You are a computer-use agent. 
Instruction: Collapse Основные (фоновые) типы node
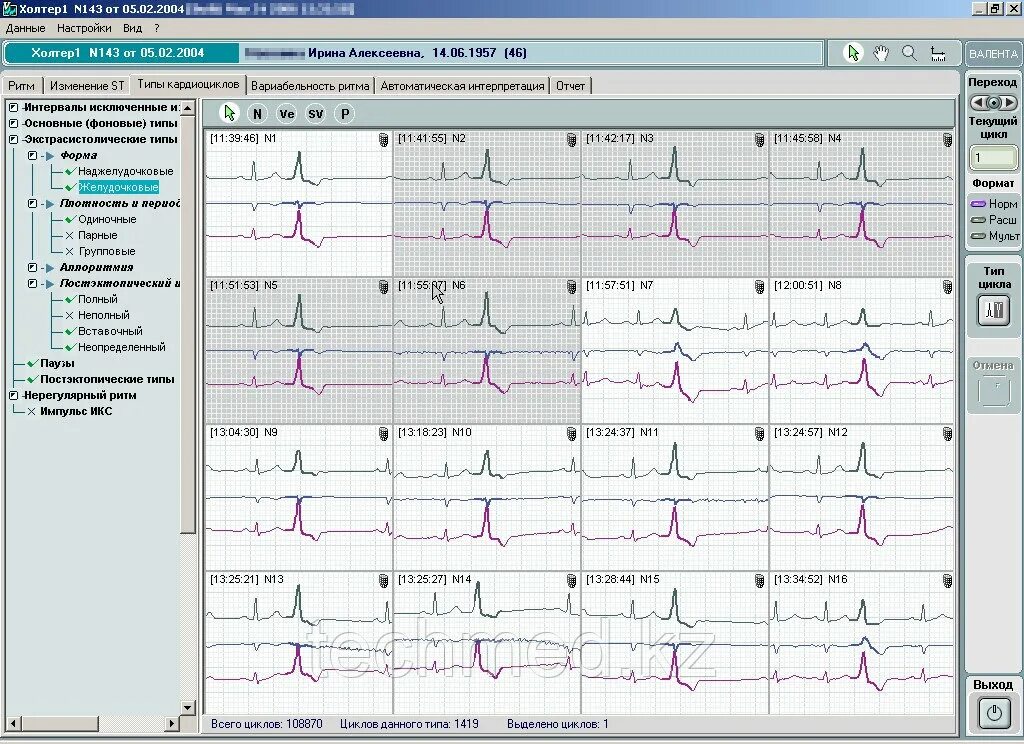coord(14,123)
